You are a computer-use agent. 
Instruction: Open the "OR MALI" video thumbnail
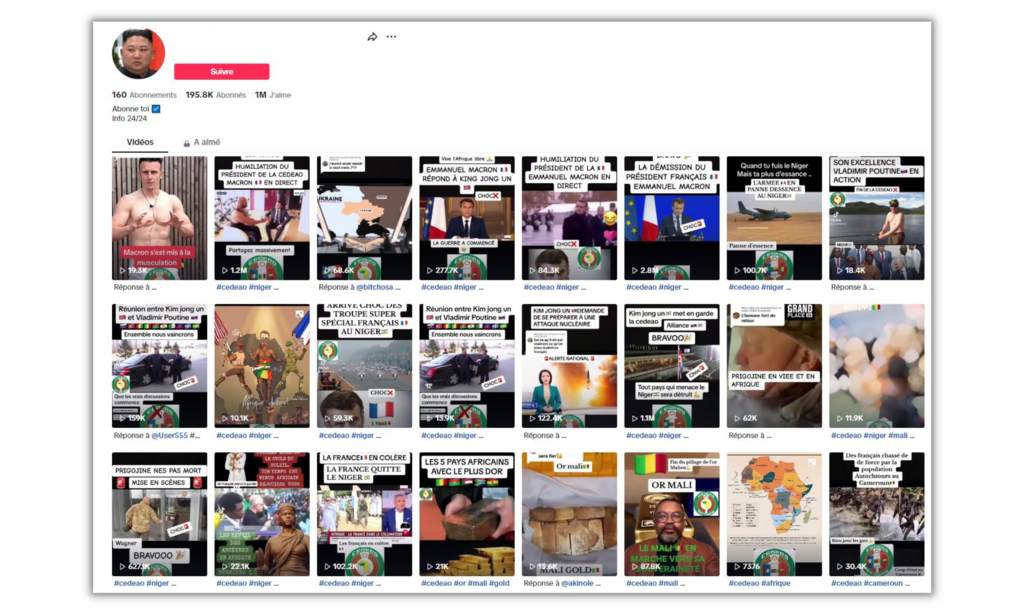point(671,514)
